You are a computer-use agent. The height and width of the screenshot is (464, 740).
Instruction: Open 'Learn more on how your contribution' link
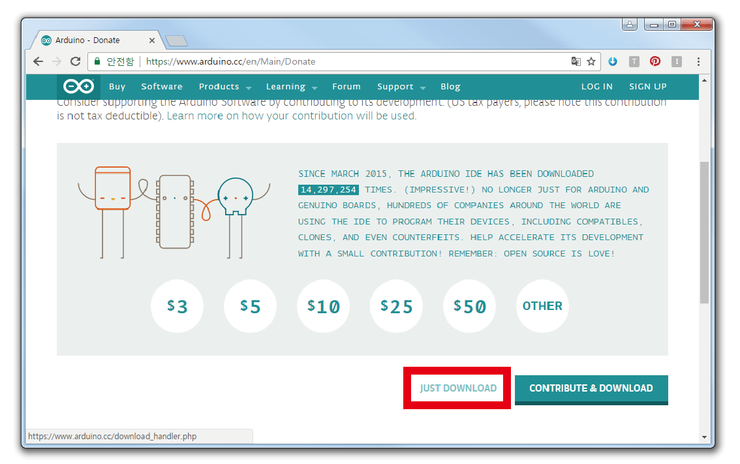point(291,116)
